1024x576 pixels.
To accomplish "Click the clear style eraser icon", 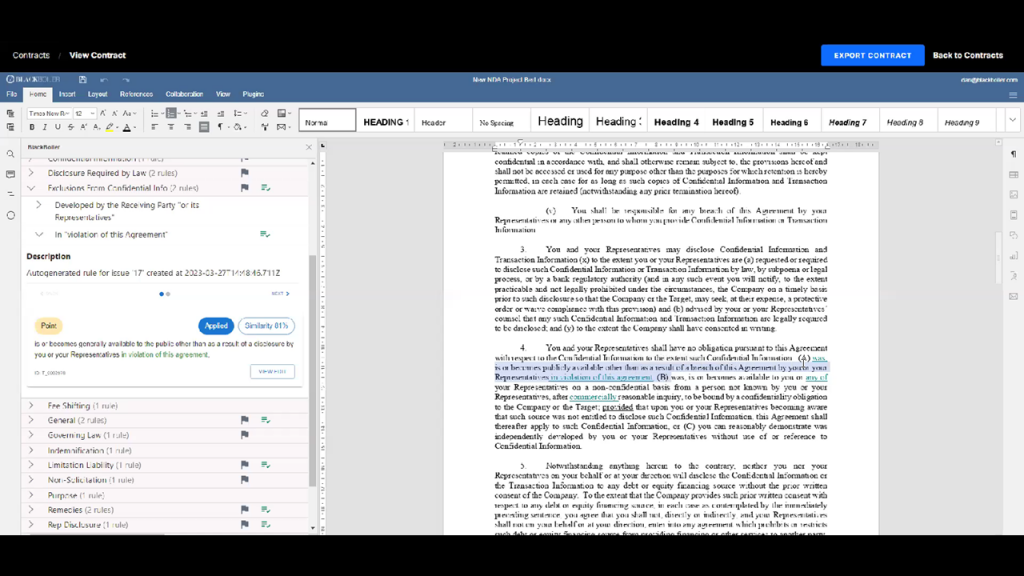I will [264, 114].
